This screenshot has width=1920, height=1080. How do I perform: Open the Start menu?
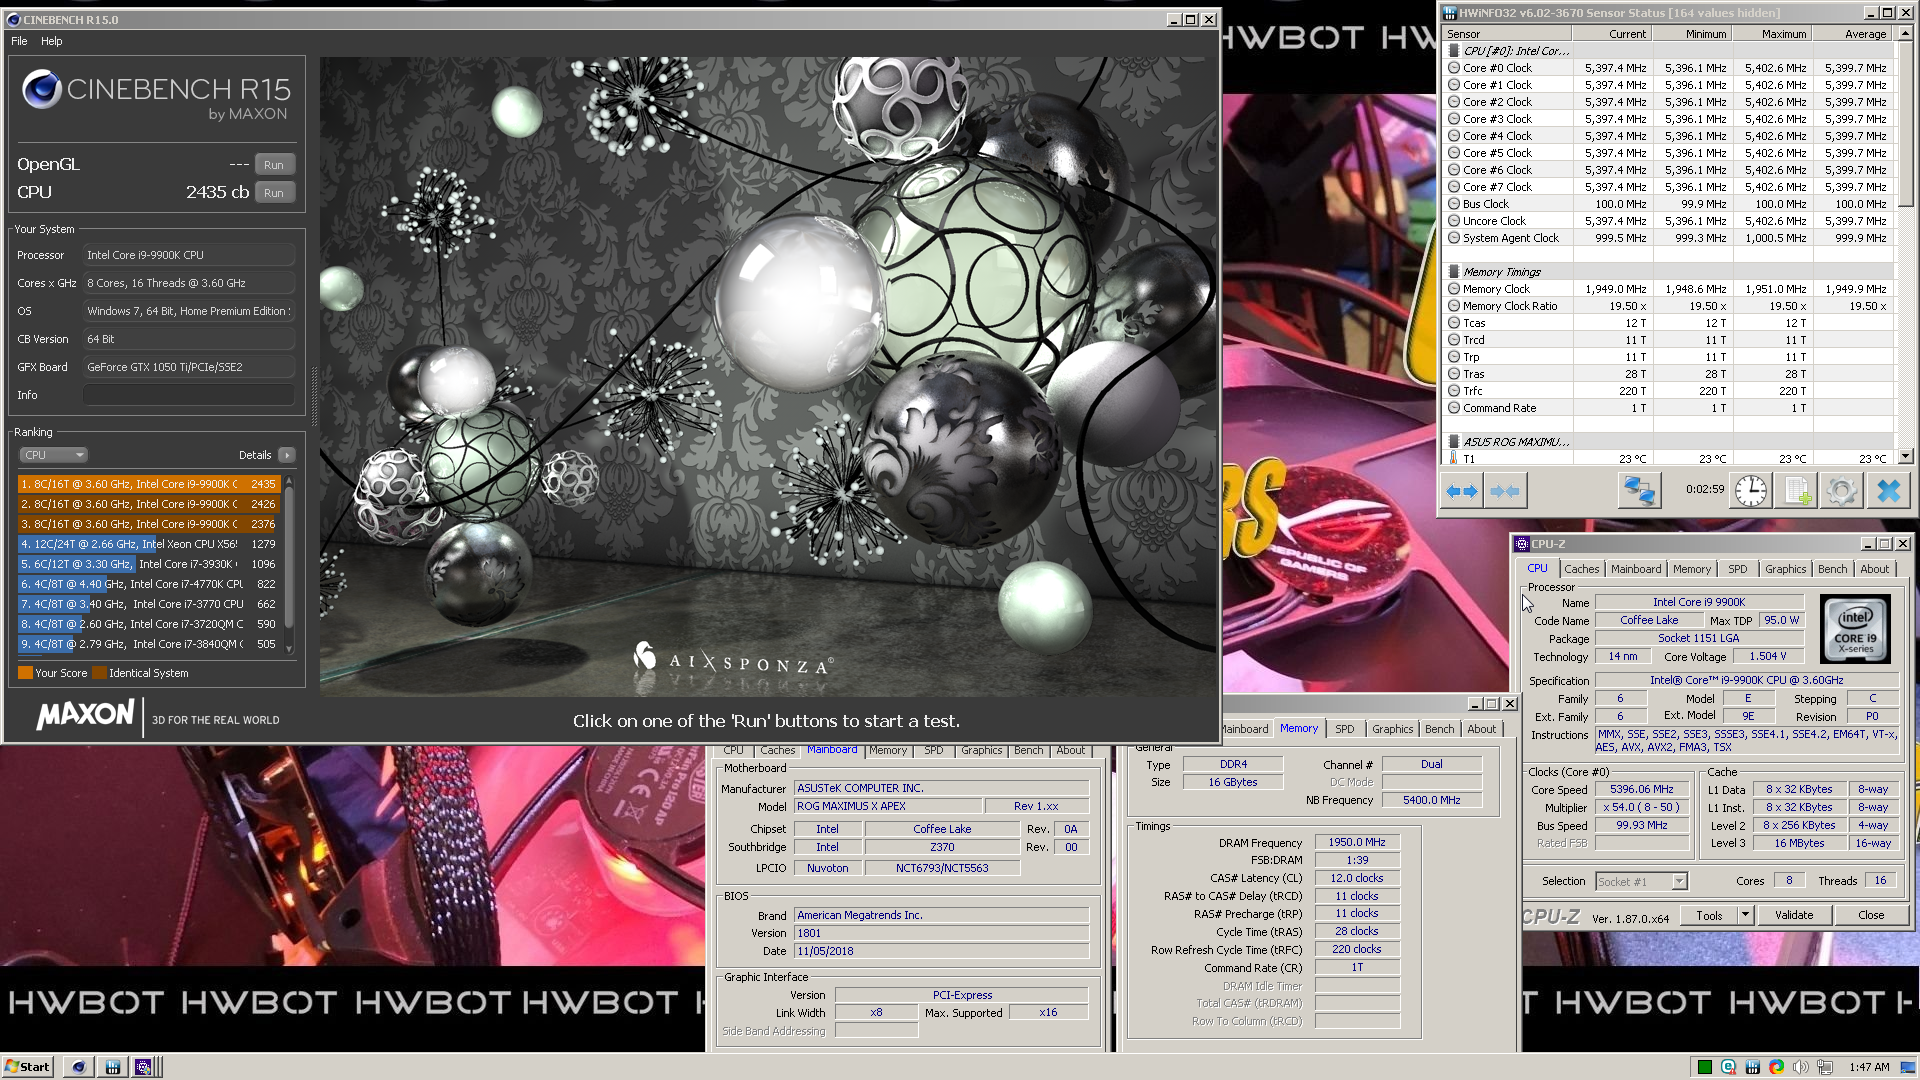coord(27,1067)
